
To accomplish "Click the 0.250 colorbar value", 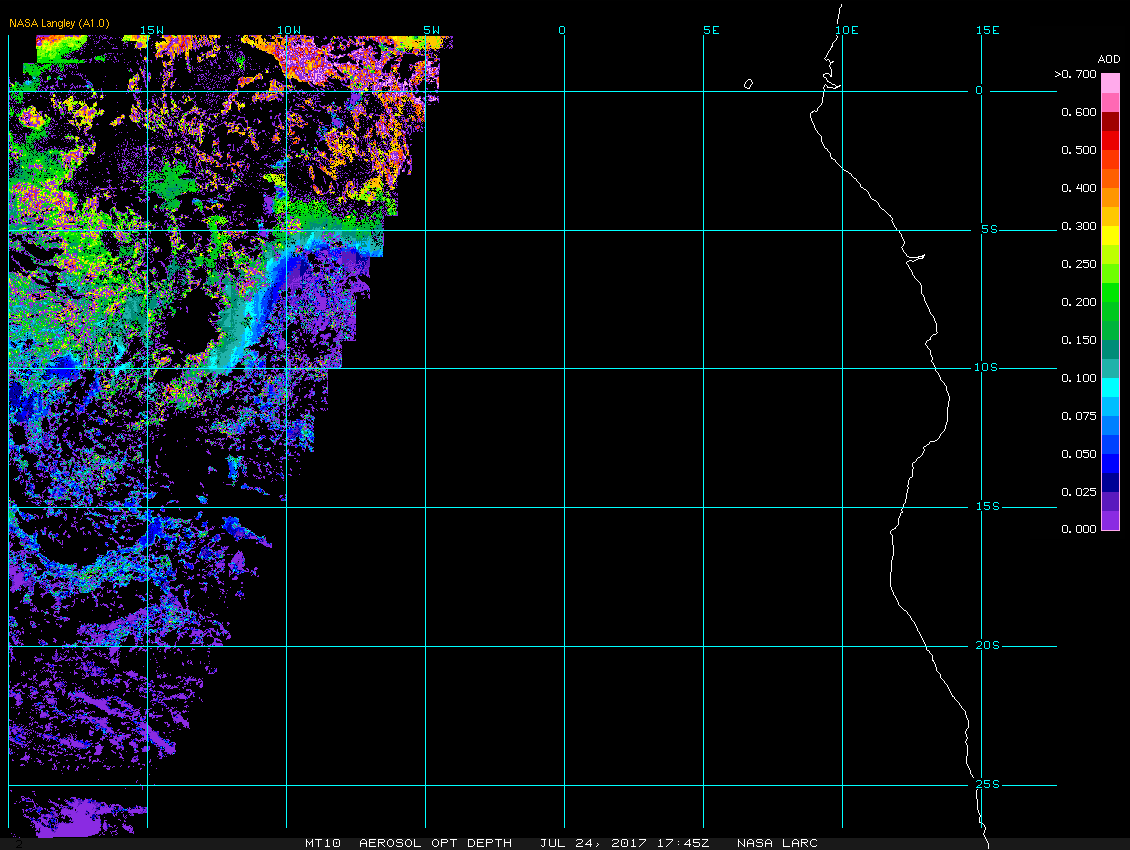I will pyautogui.click(x=1079, y=265).
